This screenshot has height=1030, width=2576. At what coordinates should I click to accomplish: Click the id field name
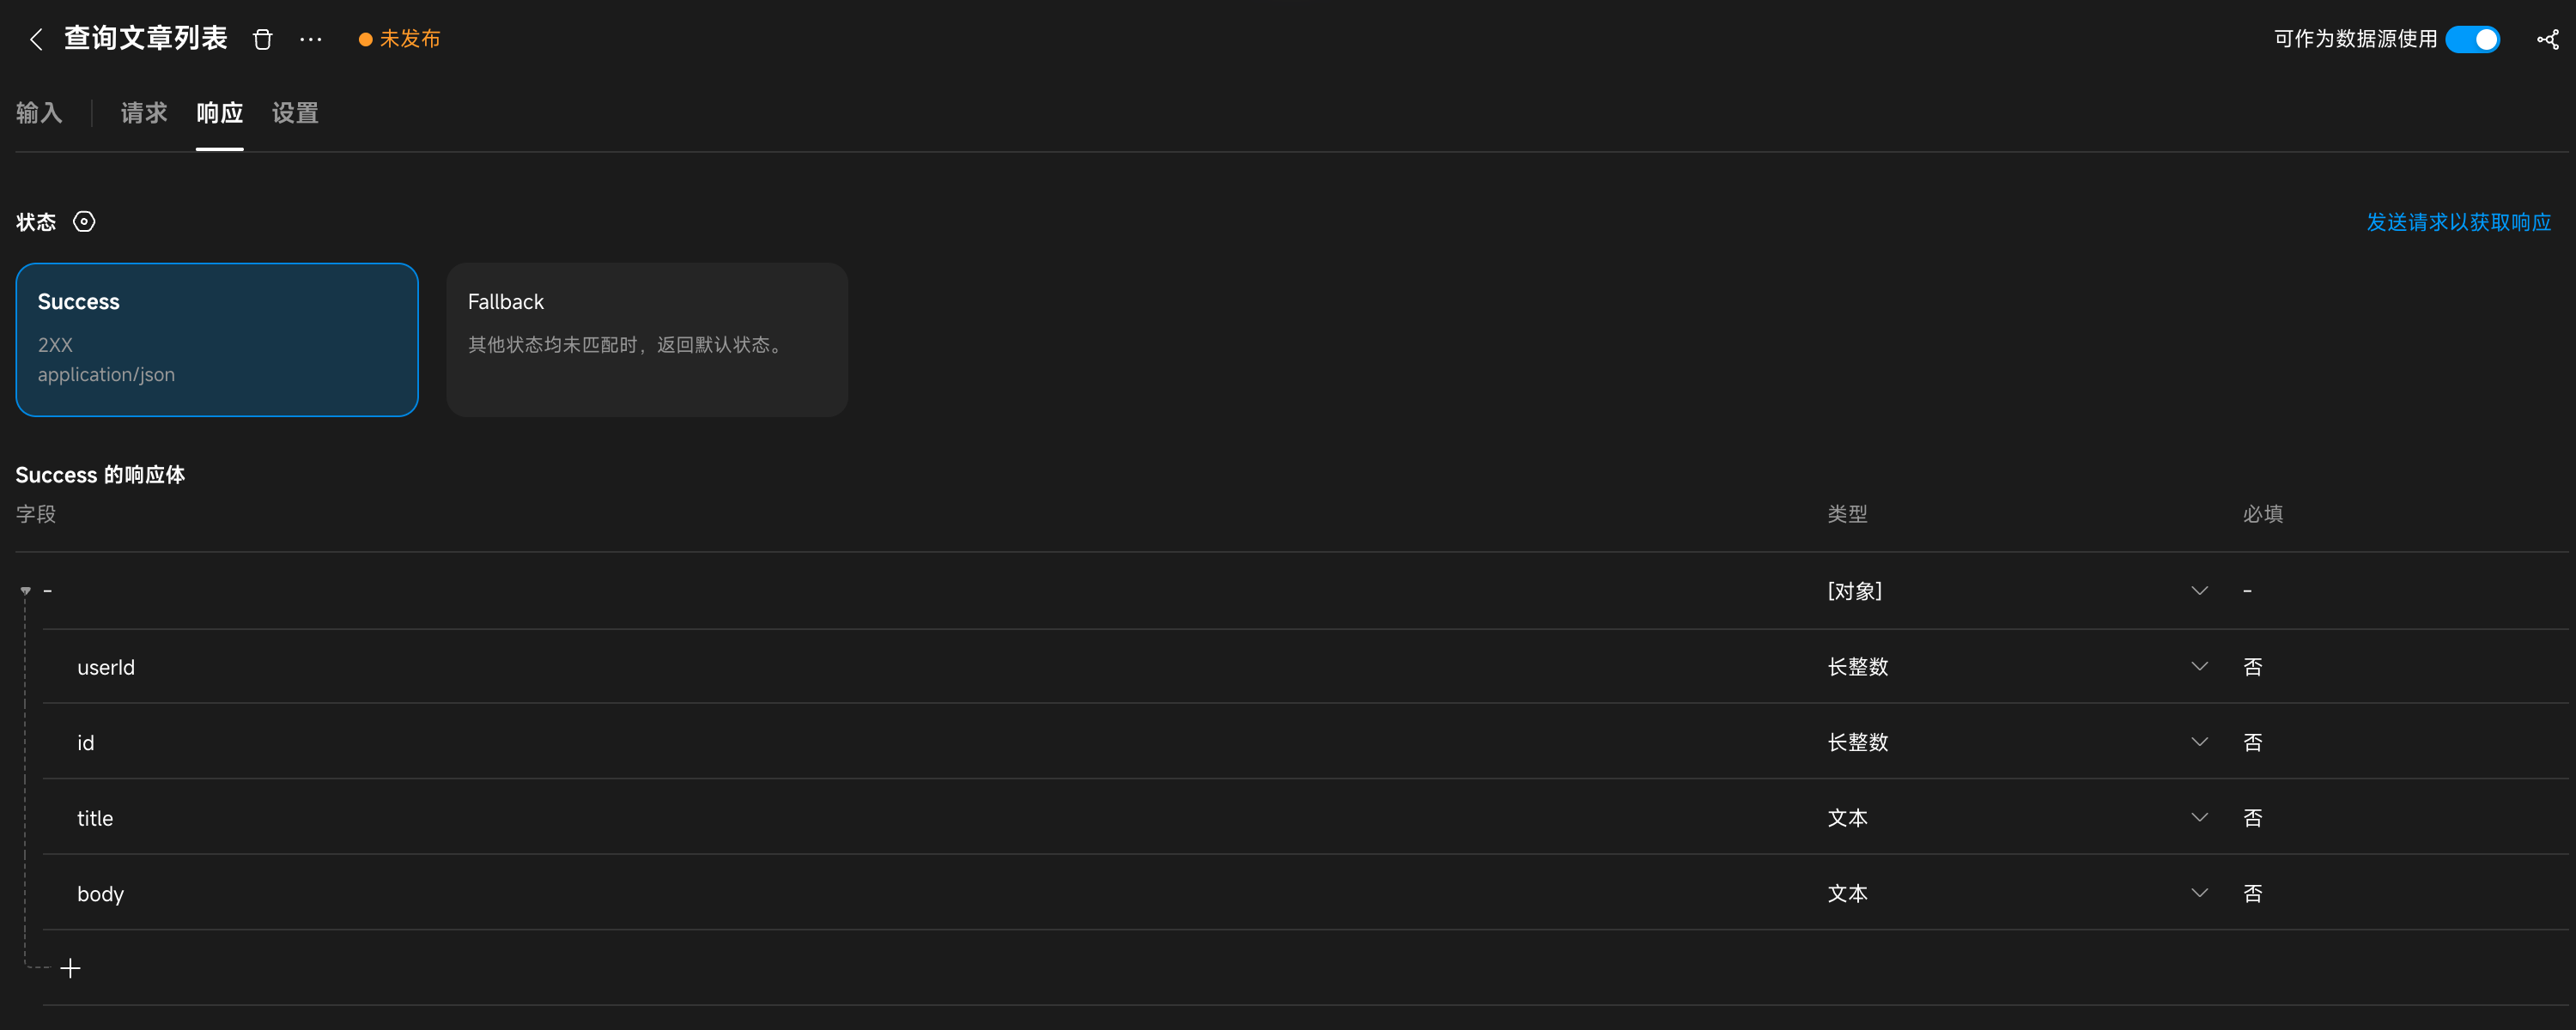pyautogui.click(x=86, y=743)
